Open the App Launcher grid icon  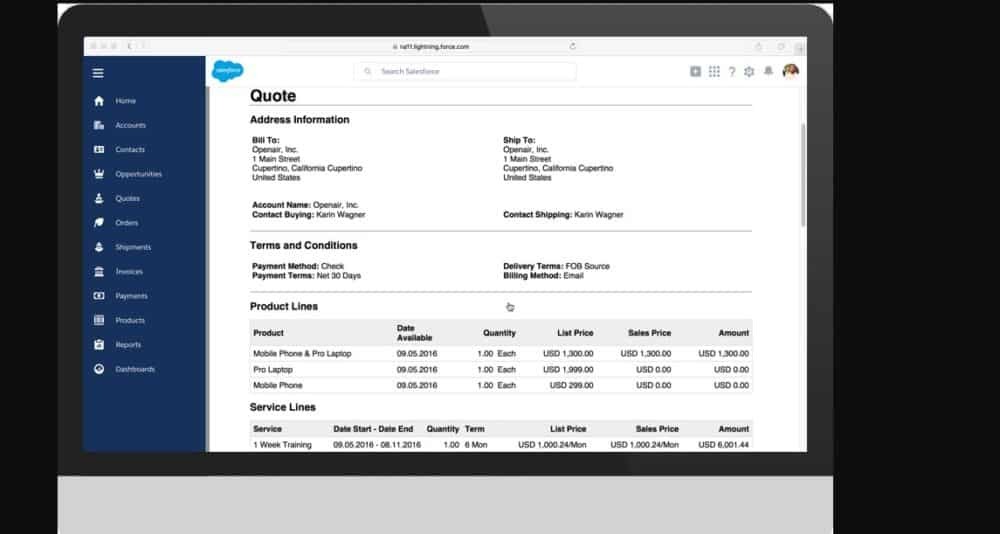point(714,71)
